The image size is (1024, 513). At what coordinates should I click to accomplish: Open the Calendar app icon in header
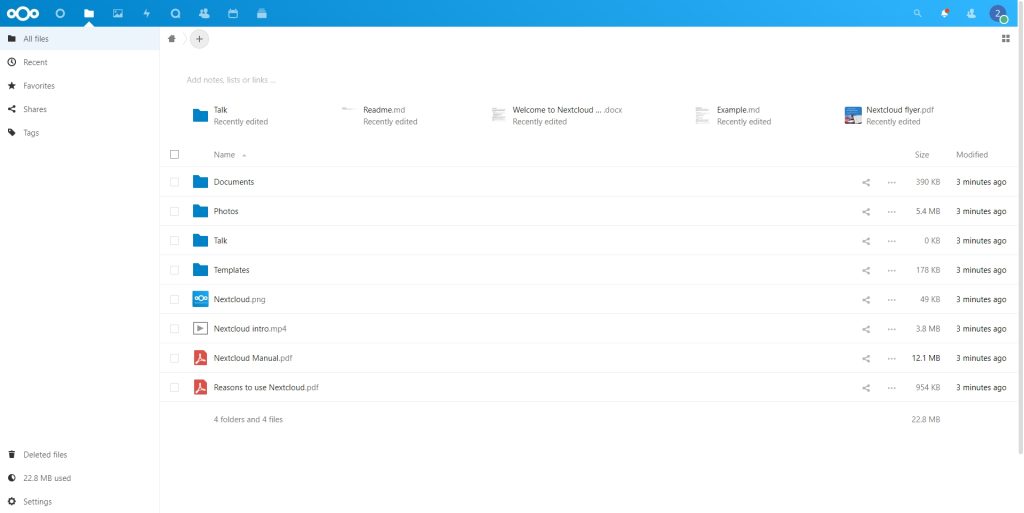(x=232, y=13)
